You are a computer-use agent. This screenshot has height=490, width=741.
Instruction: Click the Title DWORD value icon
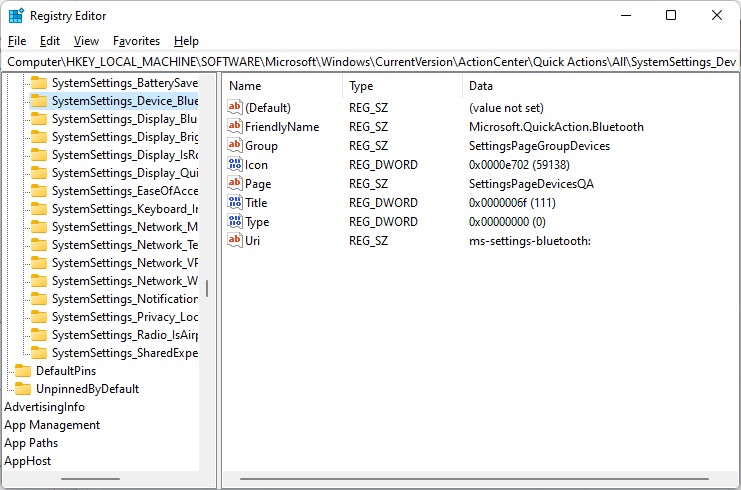pos(235,203)
